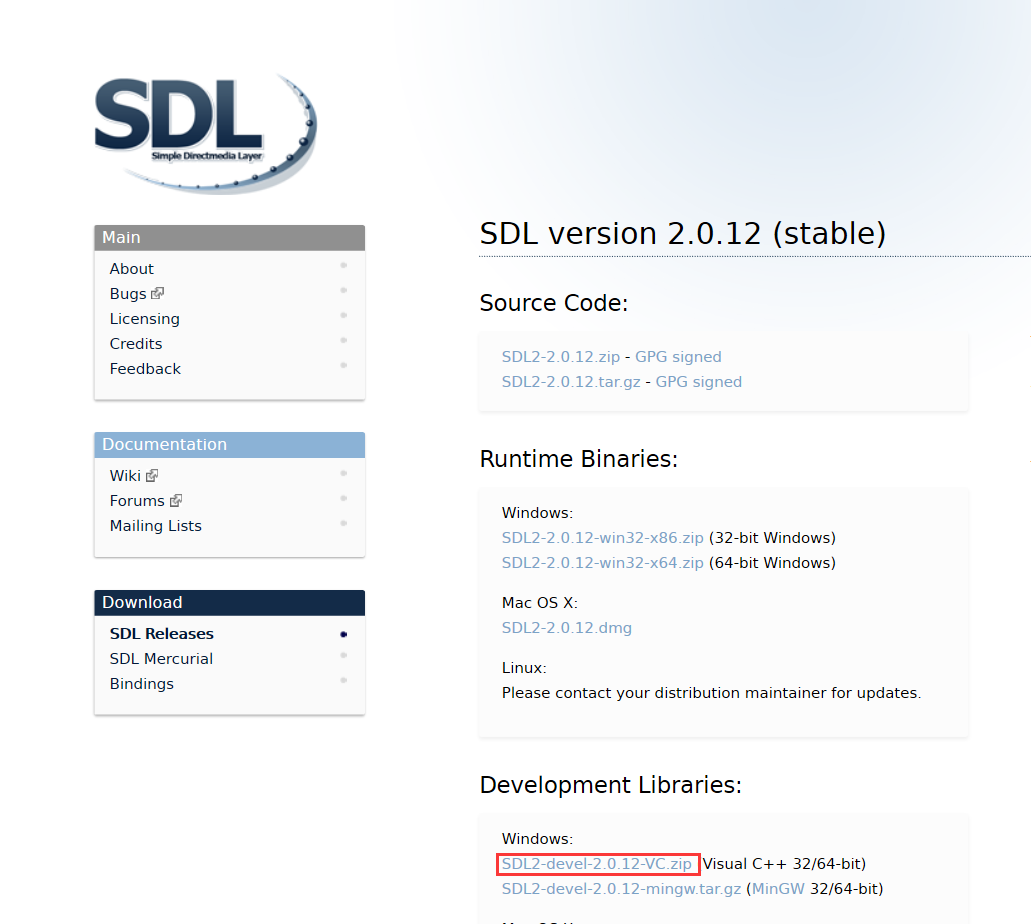1031x924 pixels.
Task: Visit the Forums link
Action: point(137,500)
